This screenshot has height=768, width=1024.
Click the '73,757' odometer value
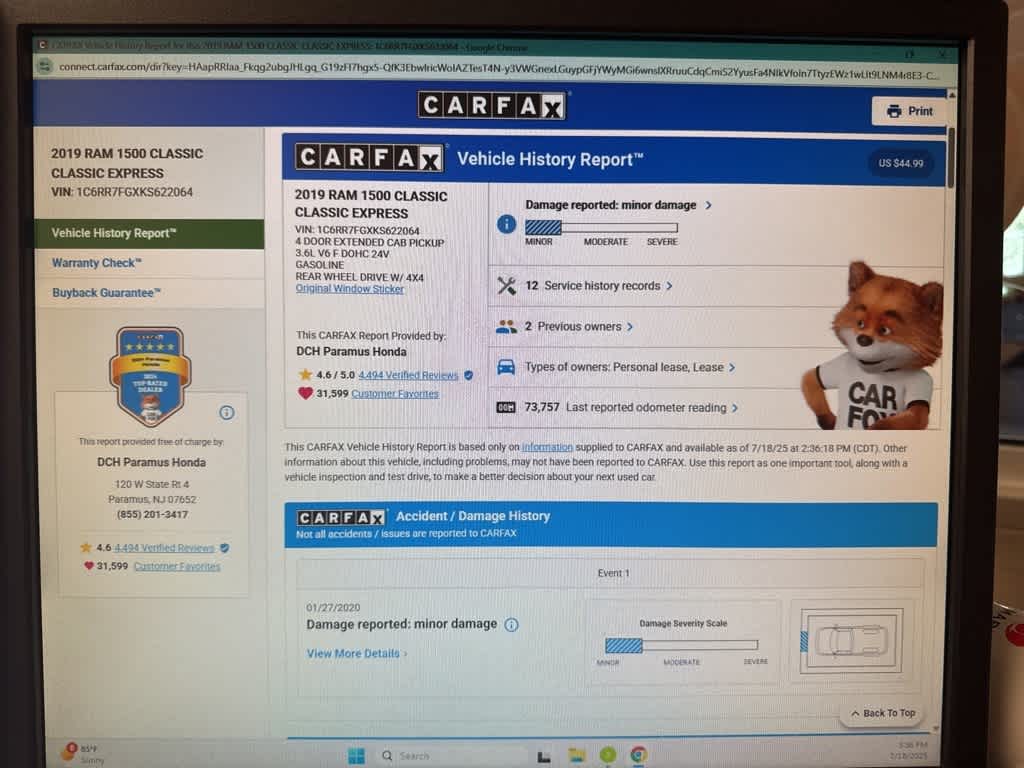coord(541,408)
